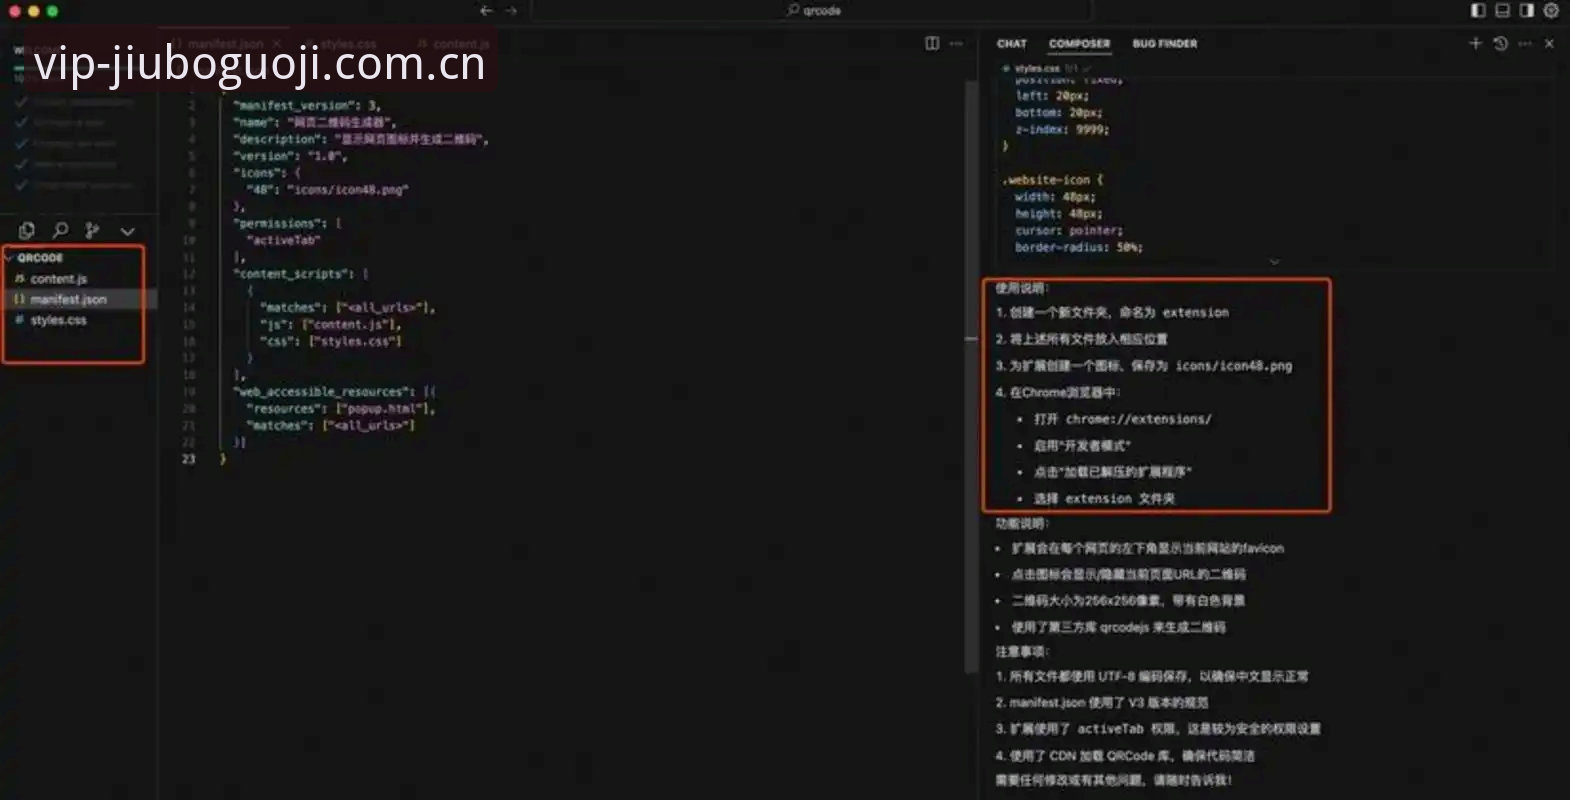Click the bullet mentioning 256x256

pos(1128,600)
